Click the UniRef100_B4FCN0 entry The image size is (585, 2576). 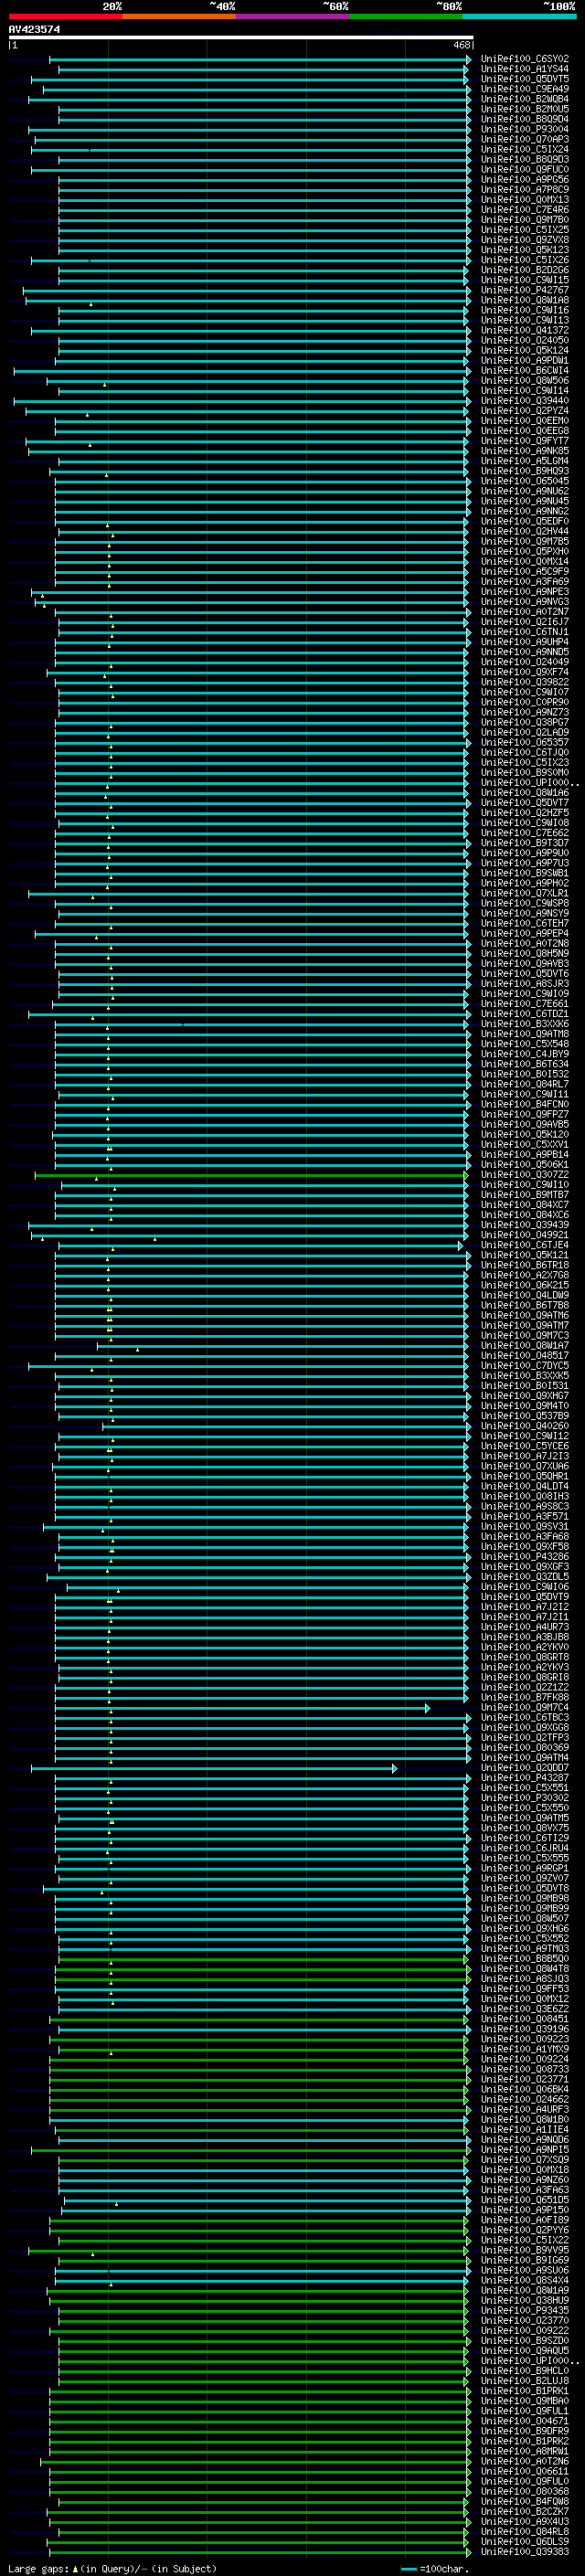524,1104
